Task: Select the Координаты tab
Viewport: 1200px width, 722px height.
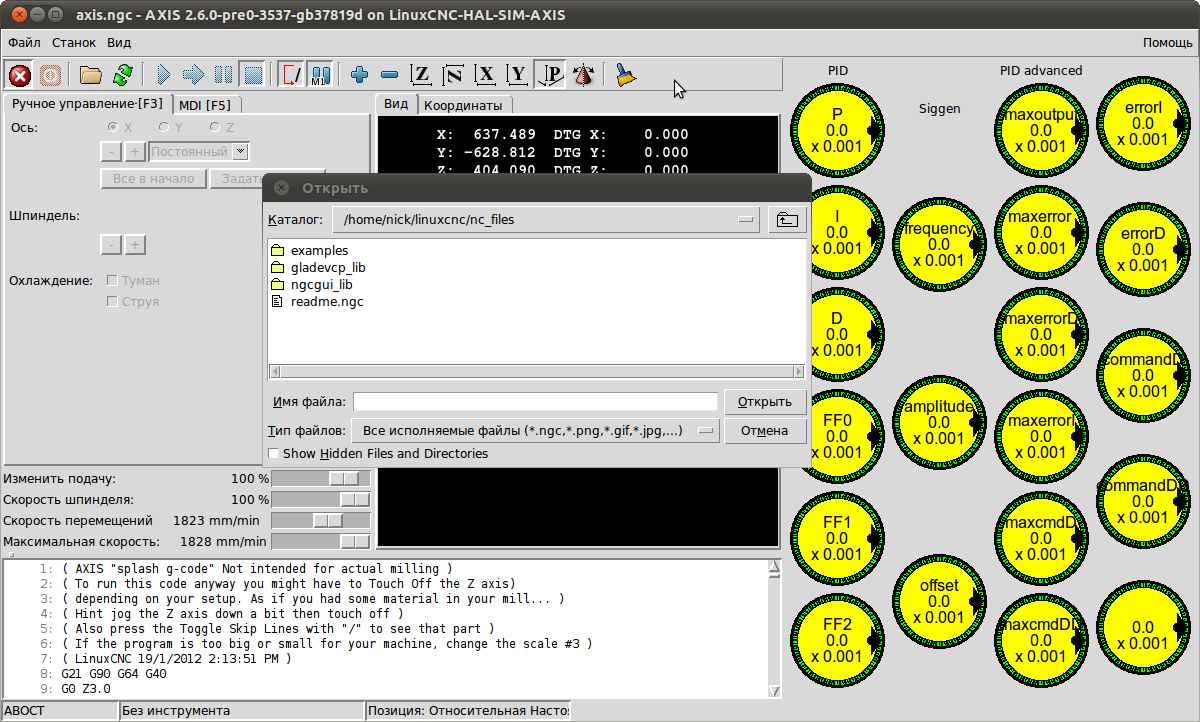Action: (x=464, y=105)
